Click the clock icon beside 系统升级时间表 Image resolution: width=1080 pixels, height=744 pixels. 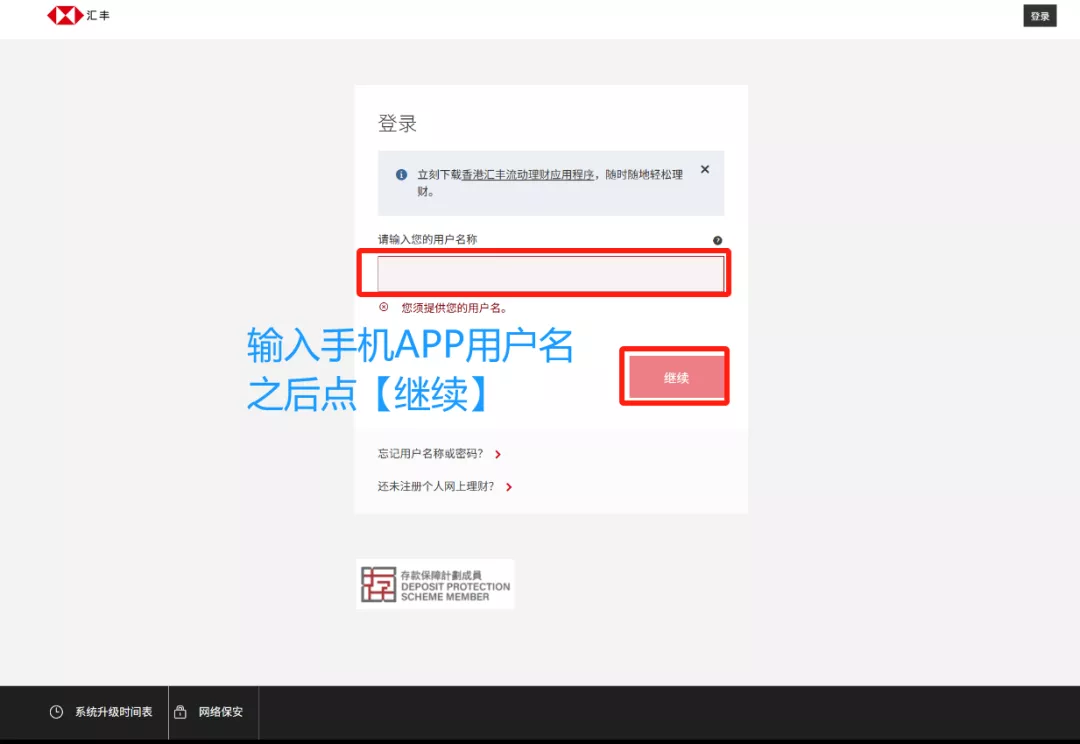tap(55, 712)
